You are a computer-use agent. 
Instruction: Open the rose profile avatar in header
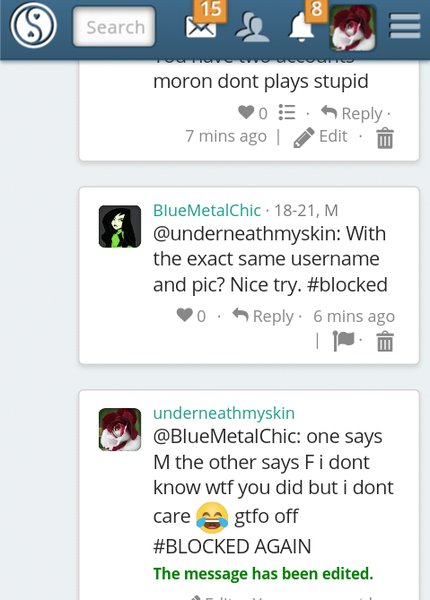[x=353, y=28]
